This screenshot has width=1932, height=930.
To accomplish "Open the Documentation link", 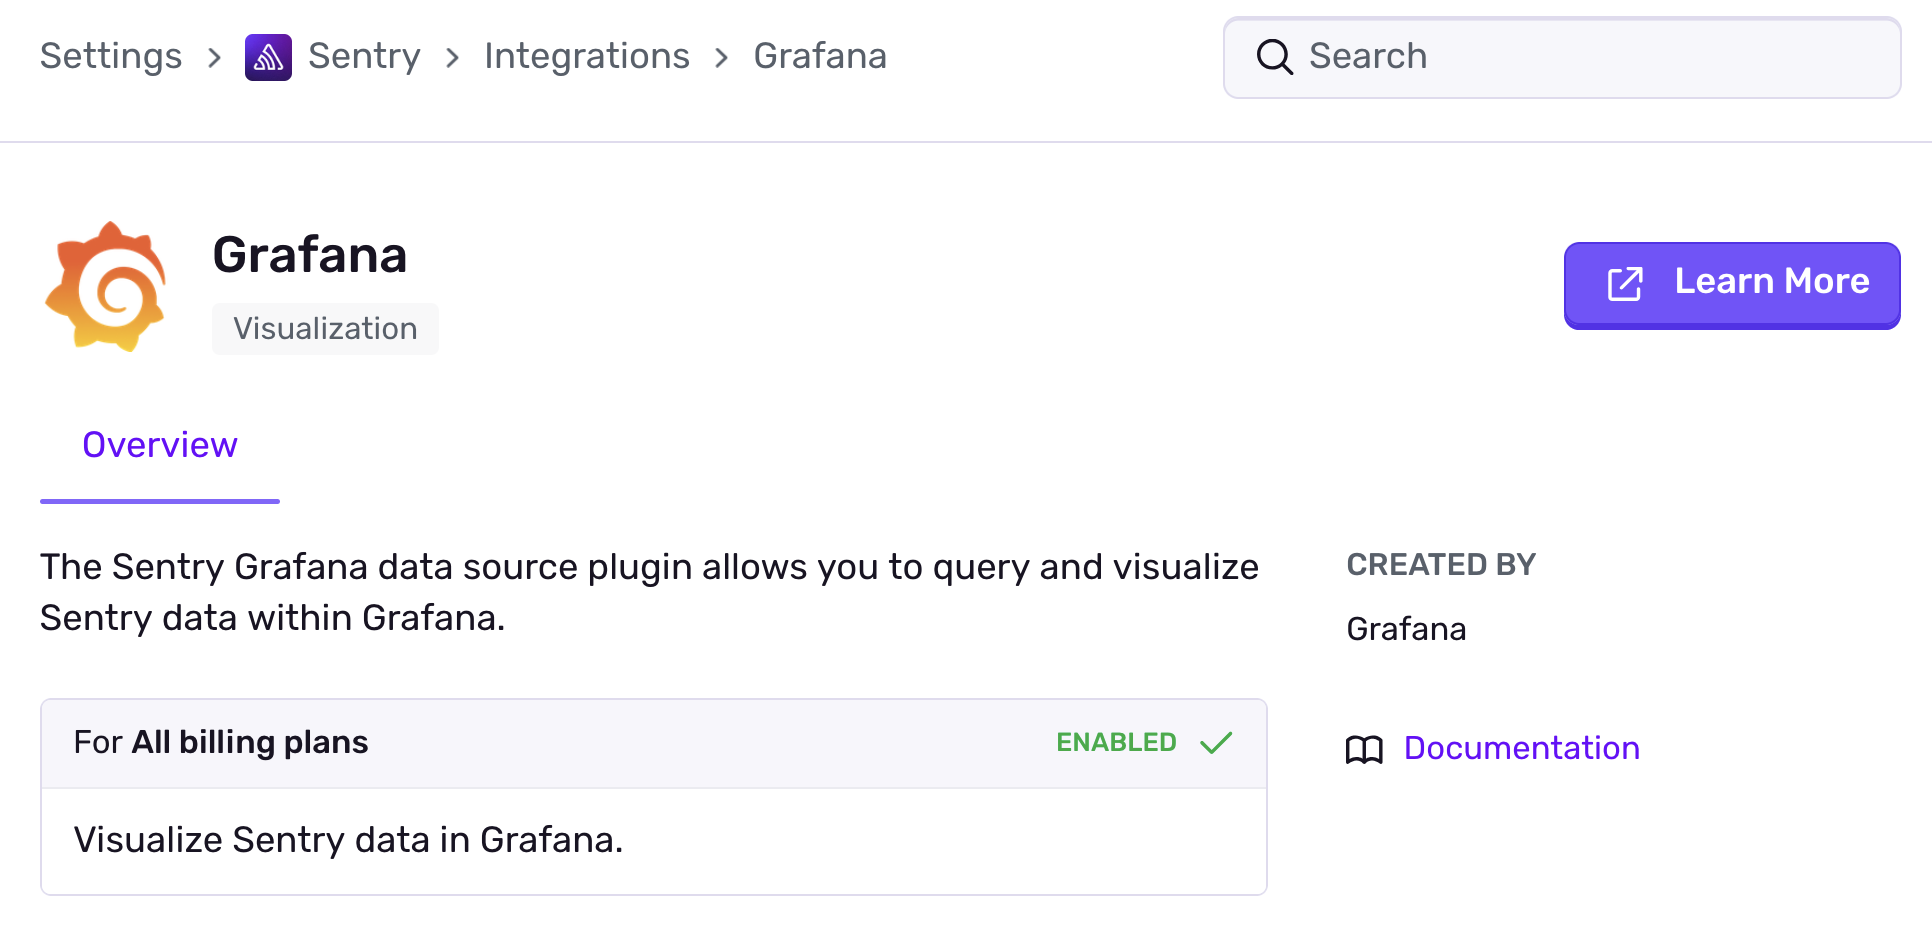I will pos(1521,749).
